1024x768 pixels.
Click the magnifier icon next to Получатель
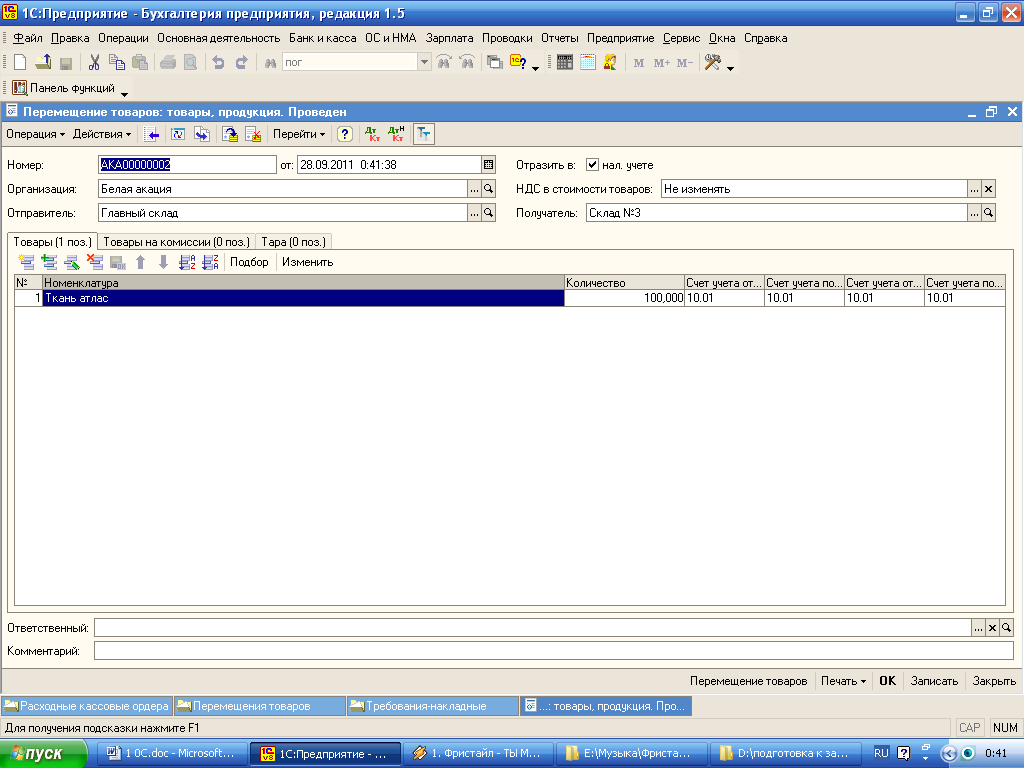pyautogui.click(x=989, y=213)
